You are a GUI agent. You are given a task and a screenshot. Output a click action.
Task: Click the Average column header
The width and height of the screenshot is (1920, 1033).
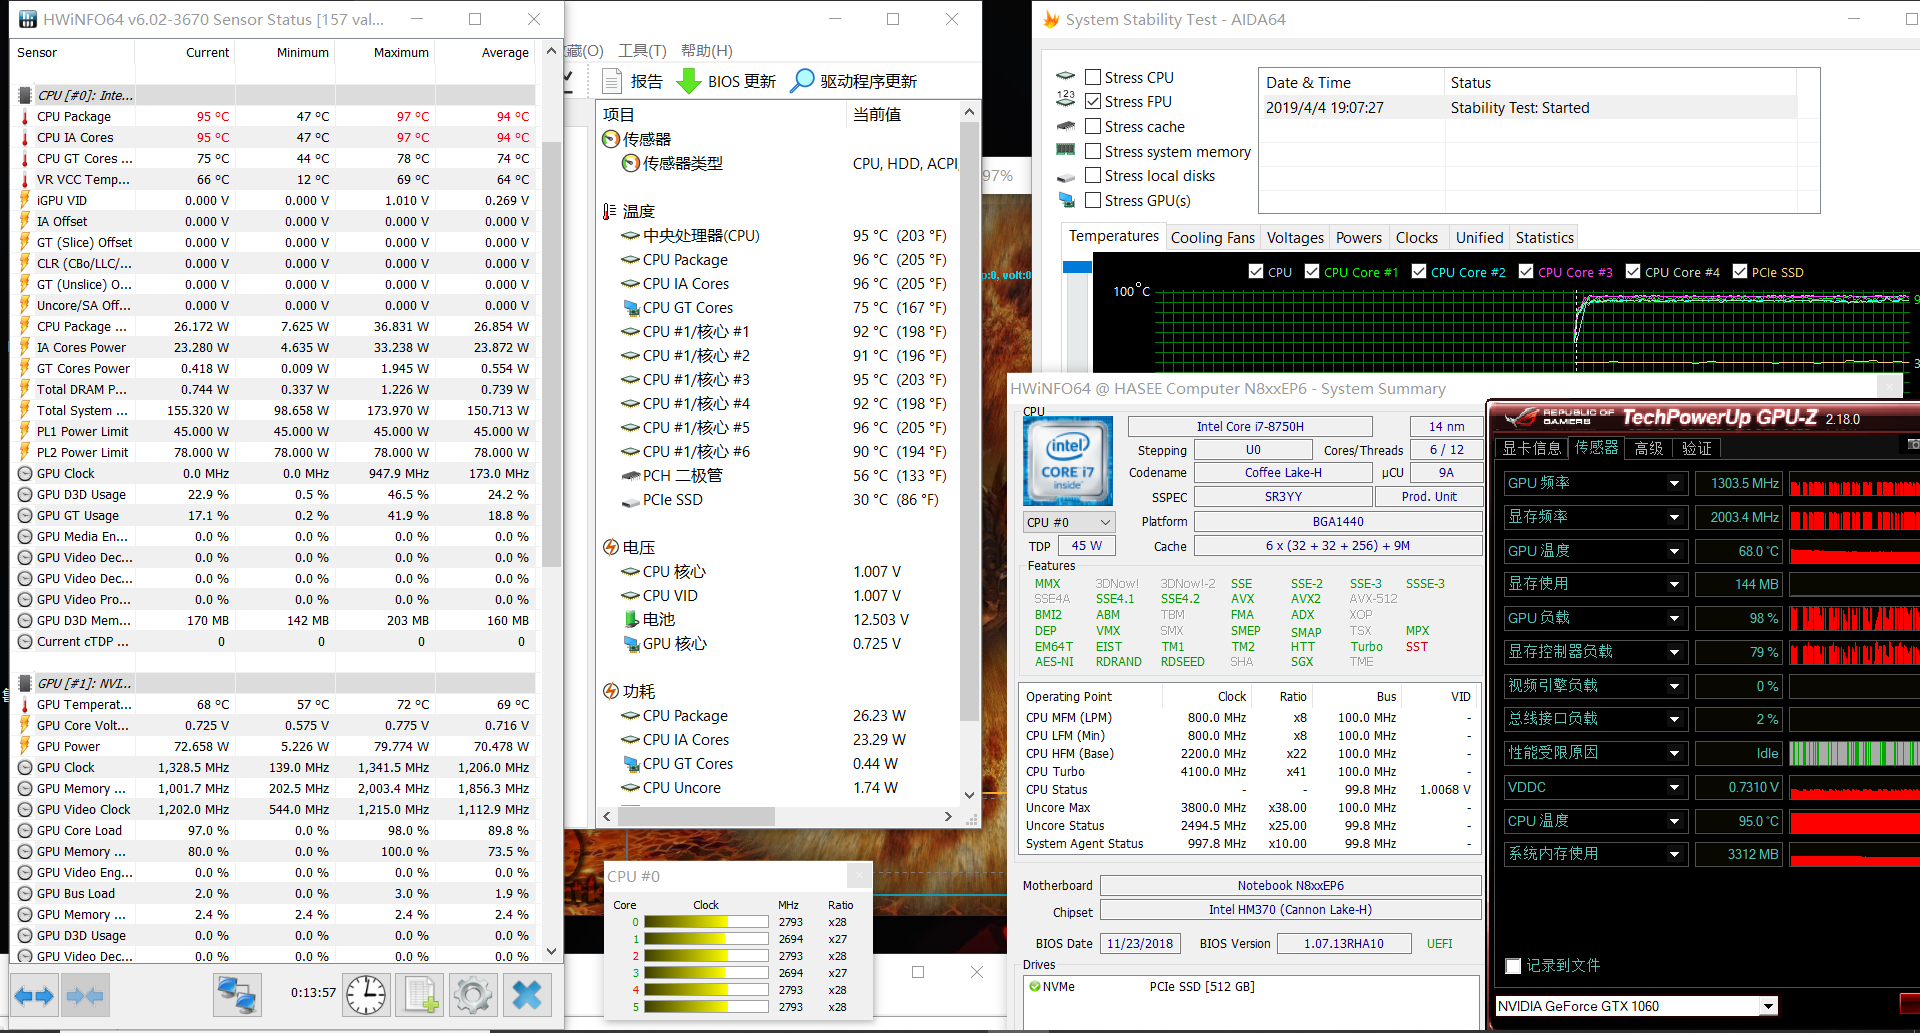point(485,52)
